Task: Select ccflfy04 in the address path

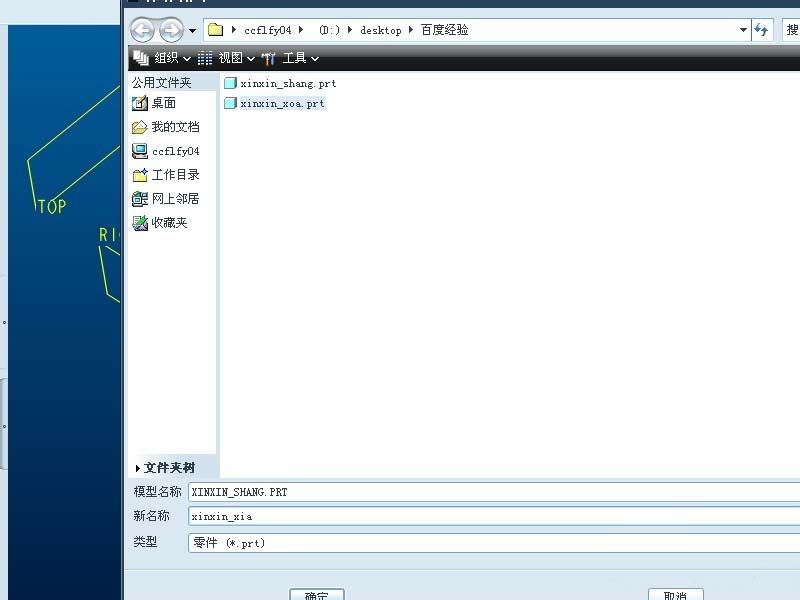Action: pos(267,30)
